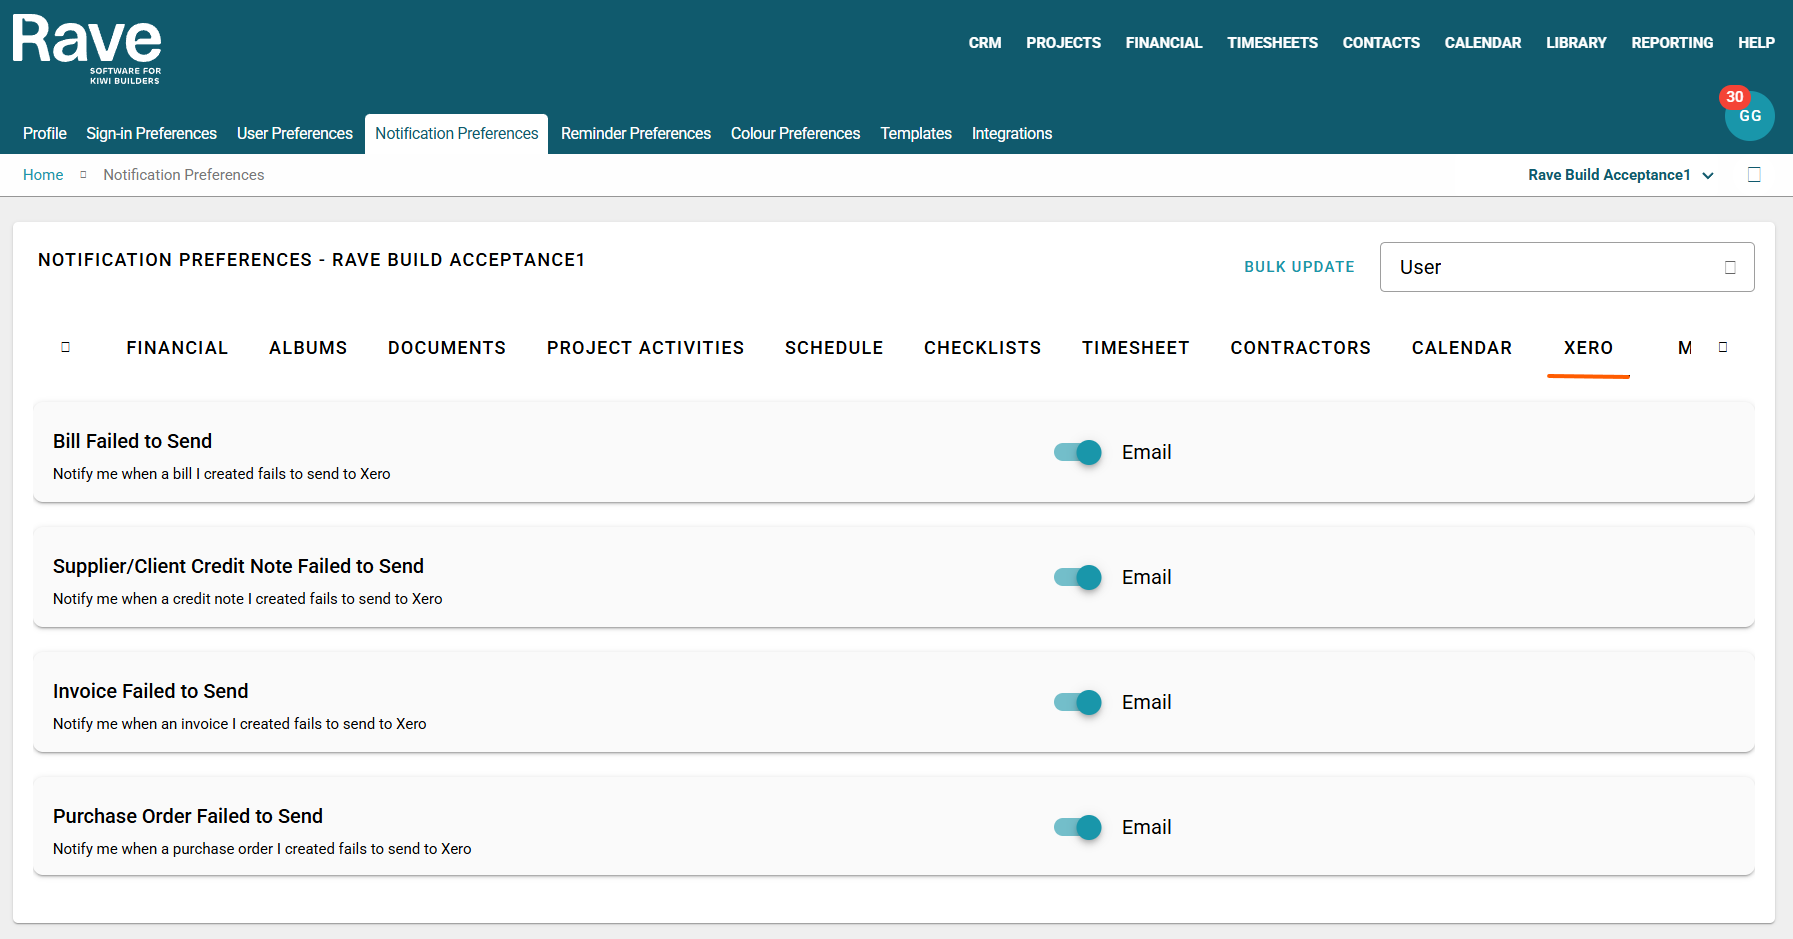
Task: Click 'Notify me when a credit note' description
Action: (x=247, y=599)
